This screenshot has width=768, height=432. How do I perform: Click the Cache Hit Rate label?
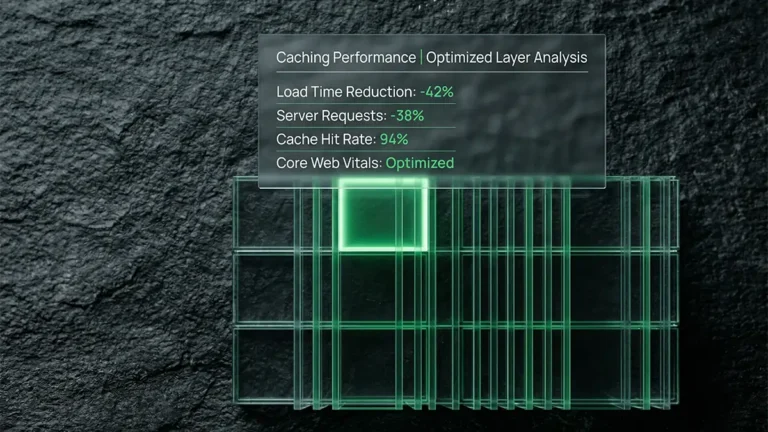(x=326, y=139)
